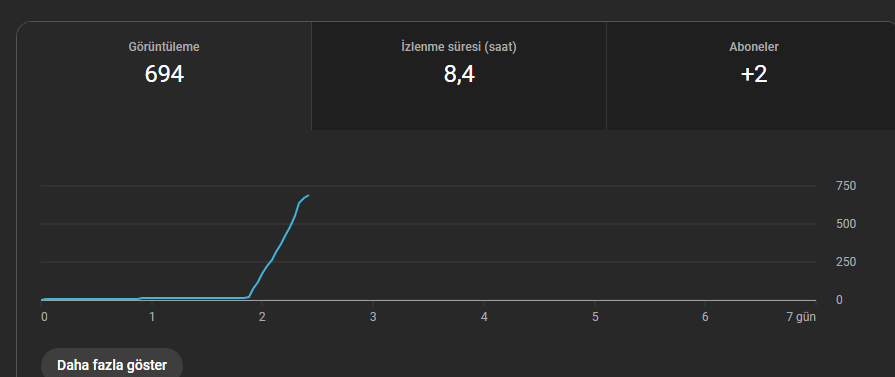Click day 2 label on horizontal axis

pyautogui.click(x=262, y=317)
